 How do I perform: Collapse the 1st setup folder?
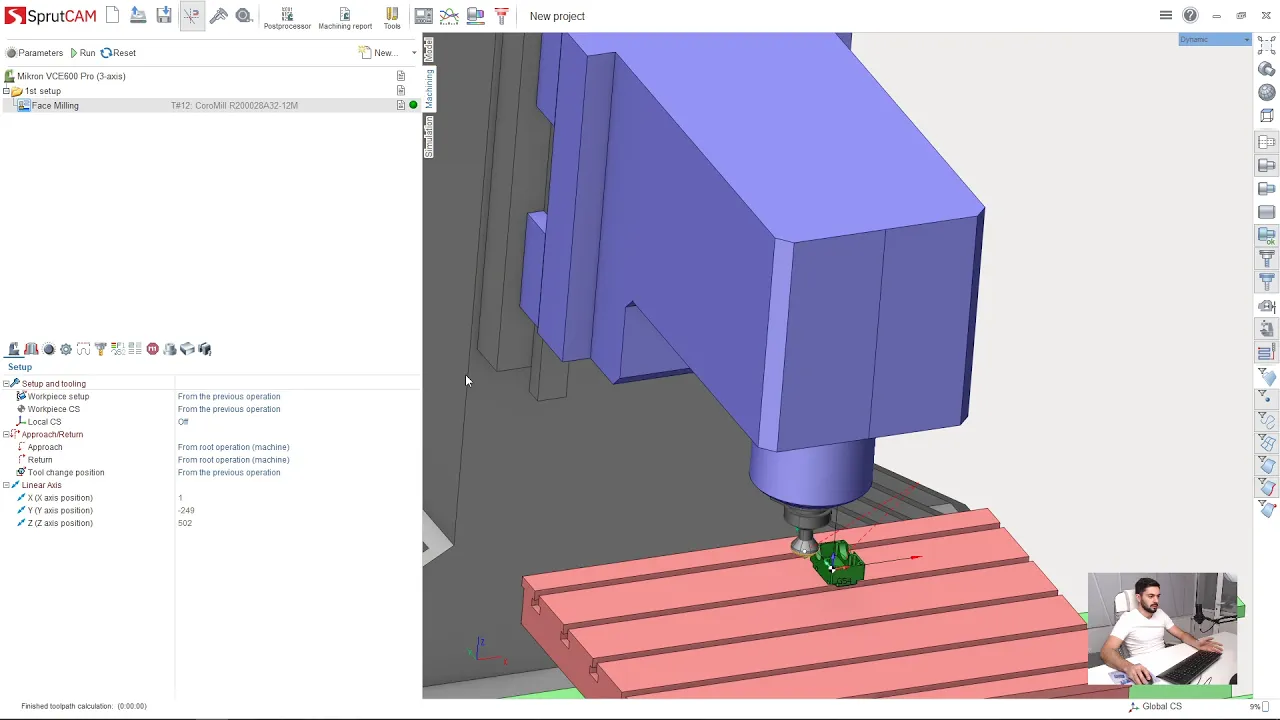tap(6, 91)
